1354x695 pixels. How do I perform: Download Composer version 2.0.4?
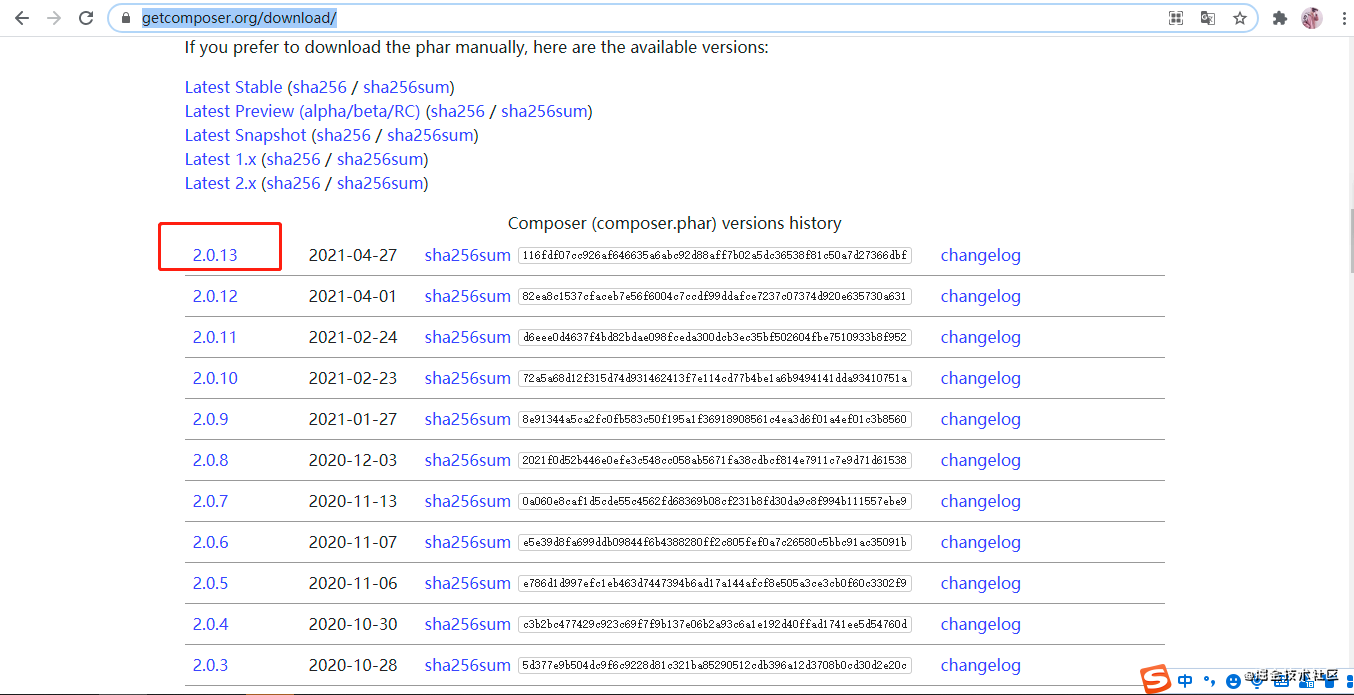210,624
